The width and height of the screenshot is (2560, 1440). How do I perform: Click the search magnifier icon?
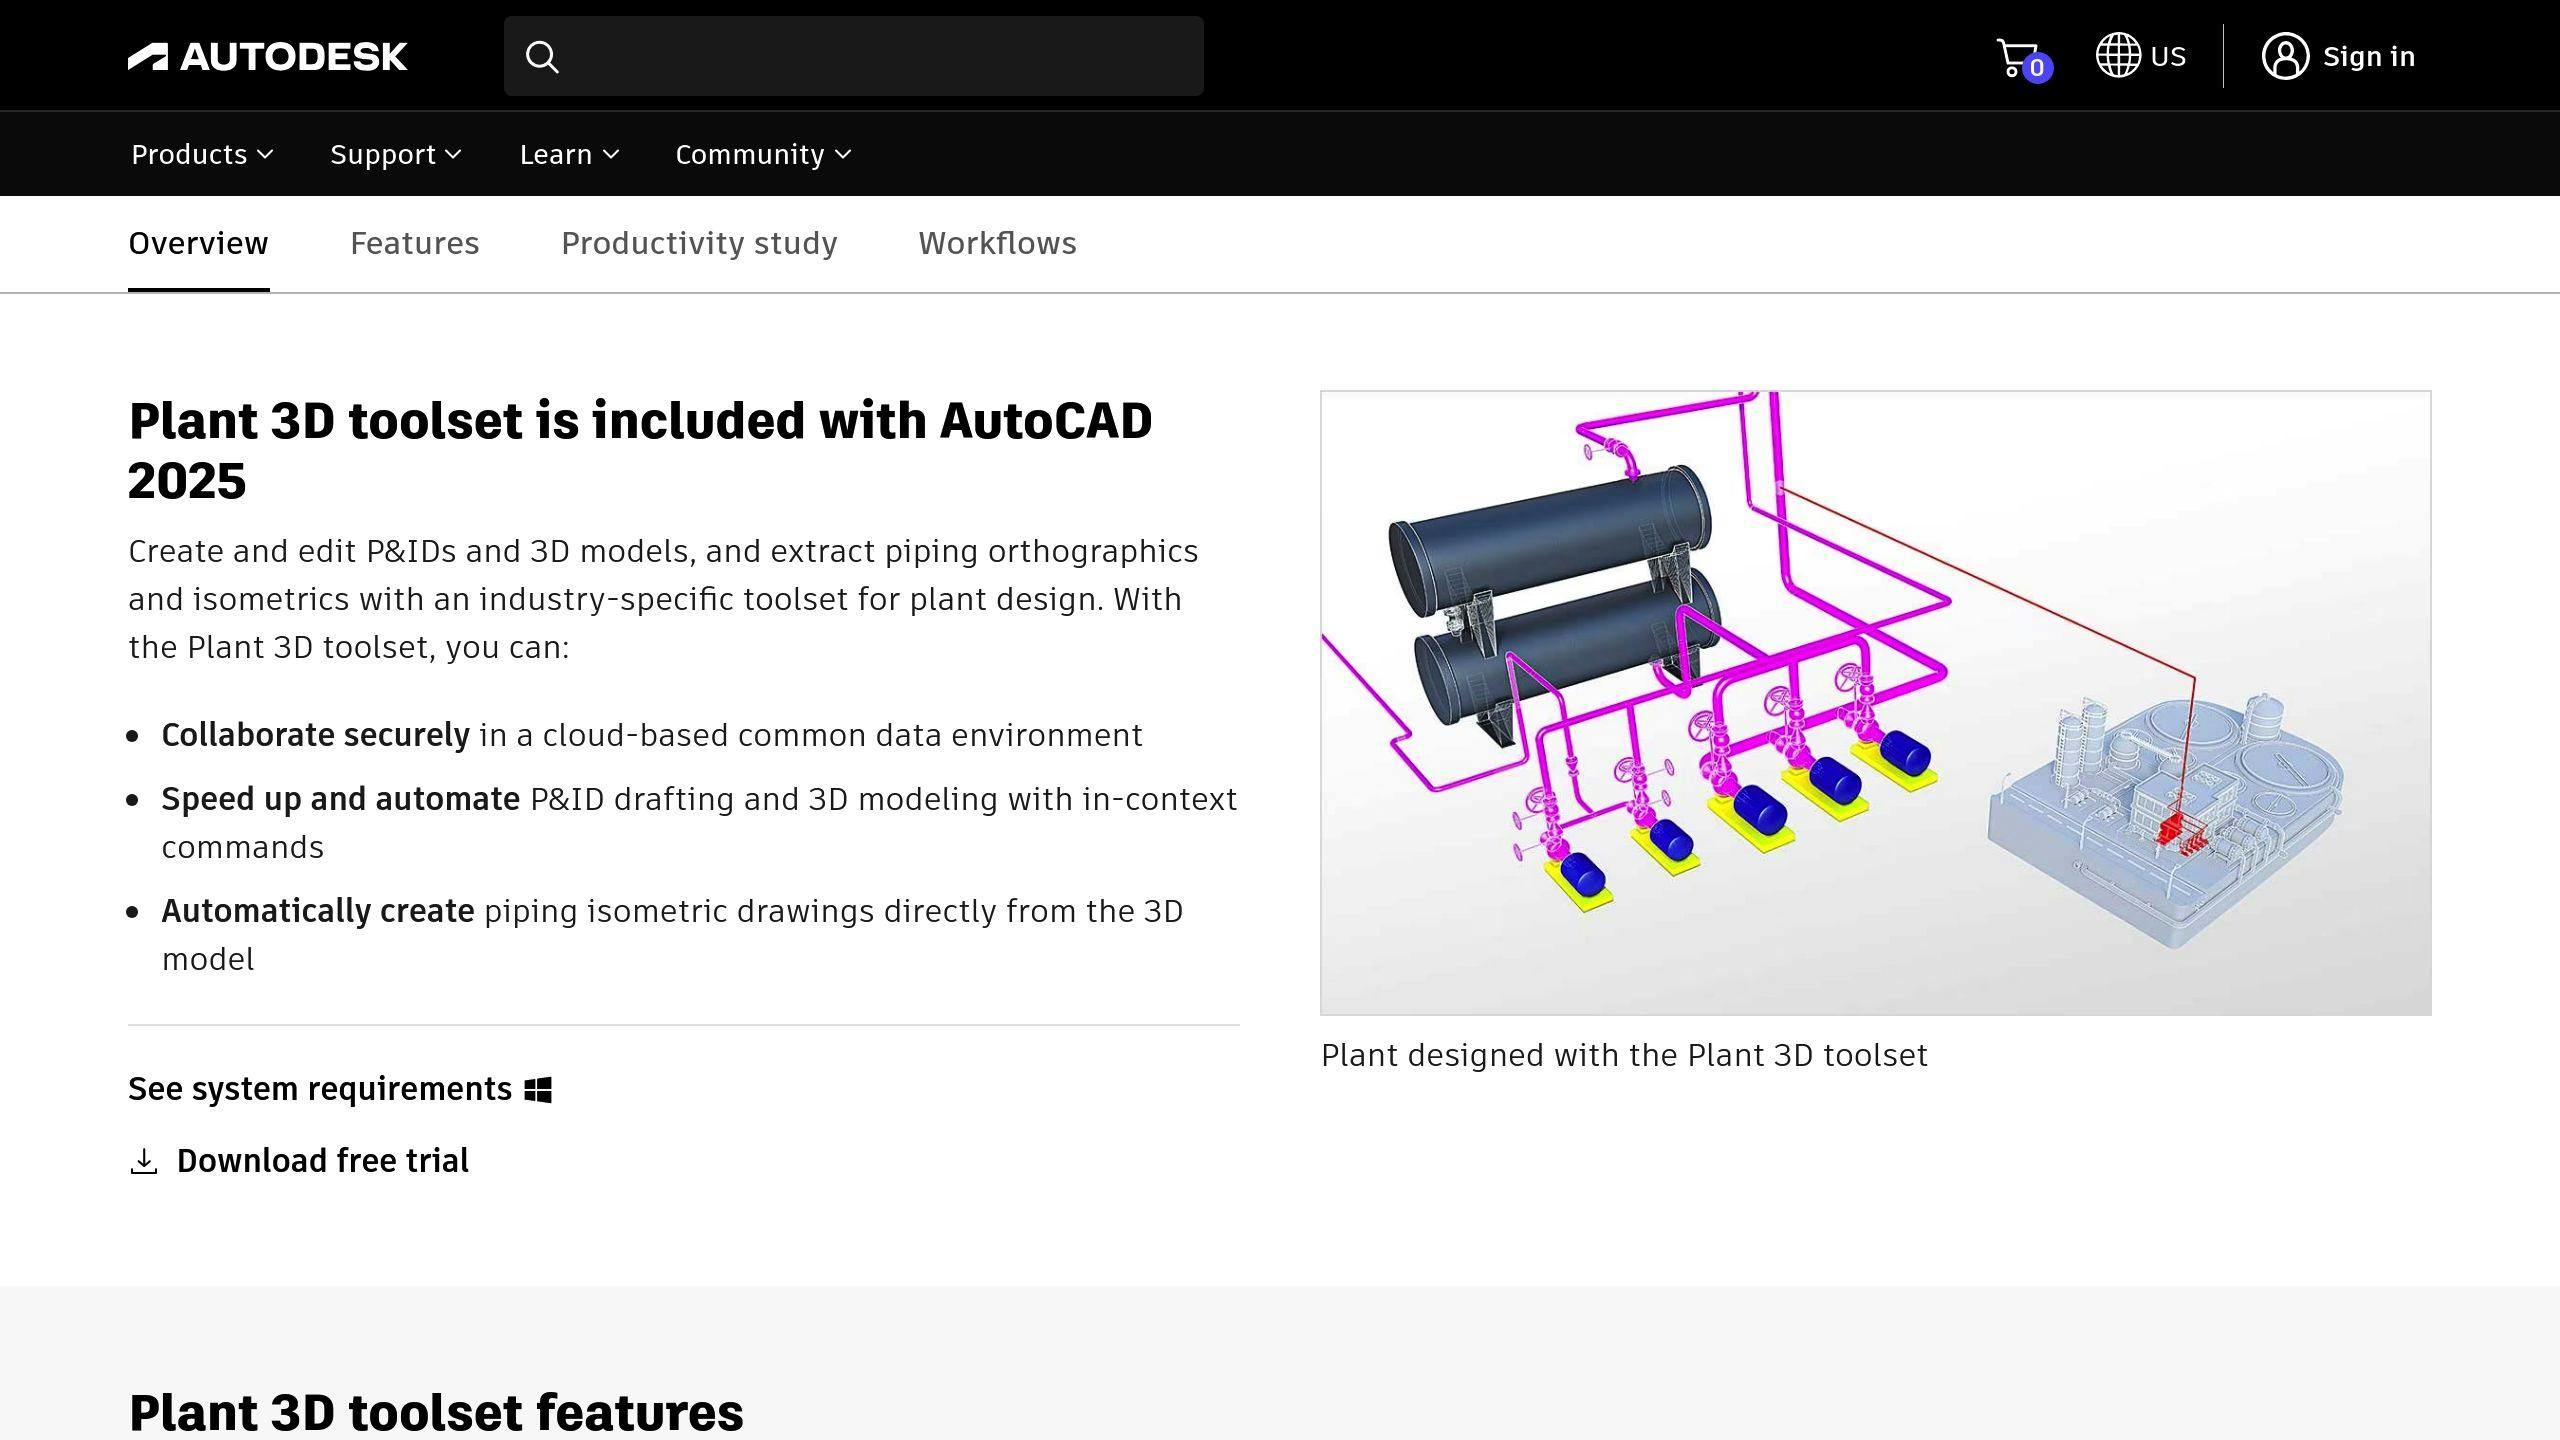point(542,57)
